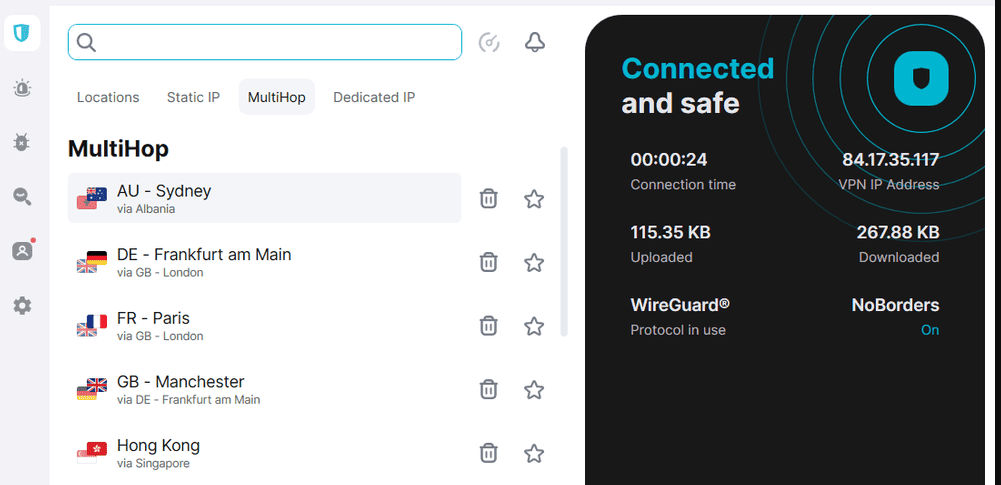Open the Settings gear sidebar icon
Viewport: 1001px width, 485px height.
[22, 306]
